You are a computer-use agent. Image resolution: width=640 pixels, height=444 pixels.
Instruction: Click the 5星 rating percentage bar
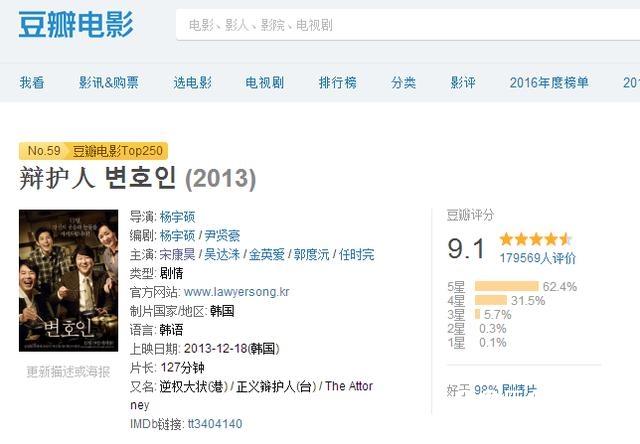[x=506, y=286]
